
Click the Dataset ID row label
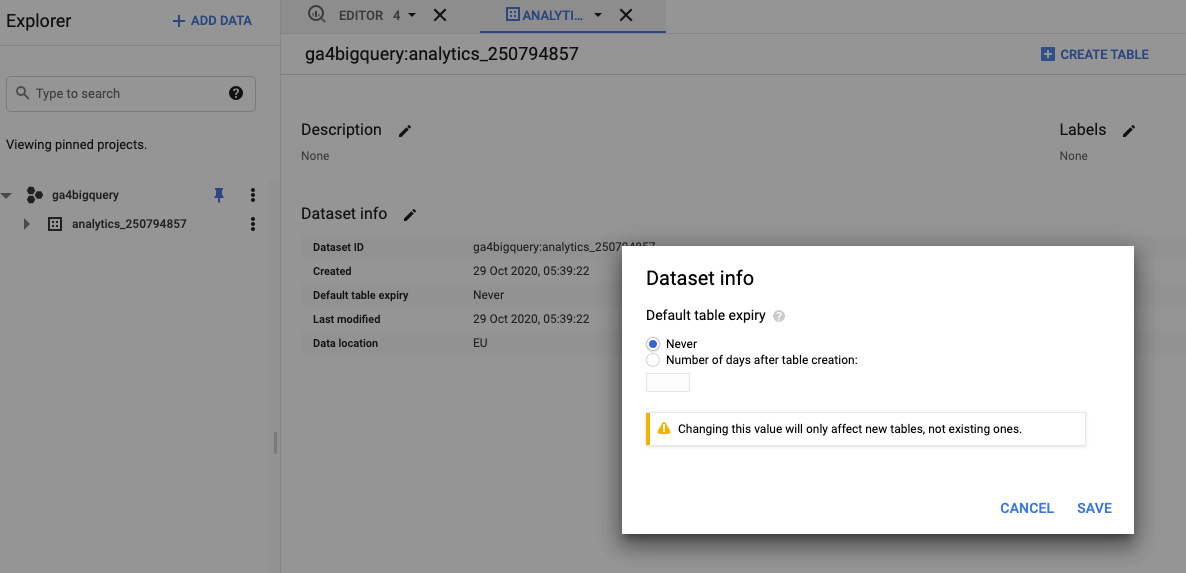(x=338, y=247)
